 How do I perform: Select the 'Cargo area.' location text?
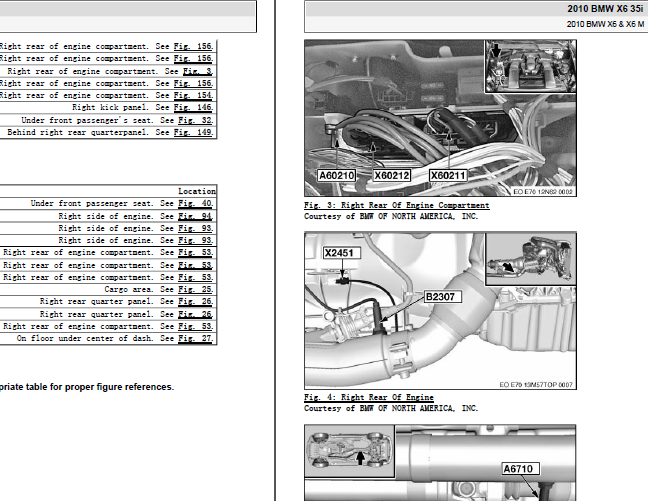pyautogui.click(x=129, y=289)
